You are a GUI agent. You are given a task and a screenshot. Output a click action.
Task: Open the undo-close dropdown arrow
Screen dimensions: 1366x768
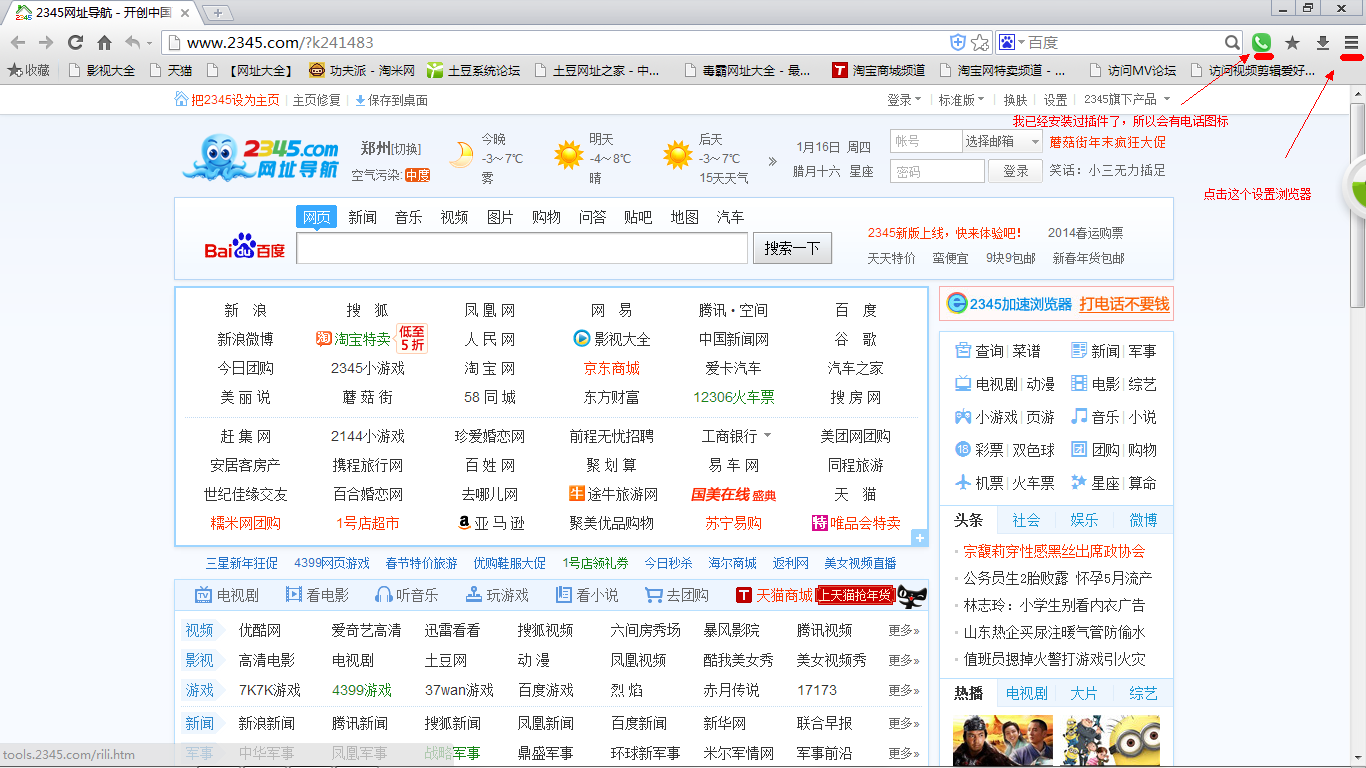tap(150, 43)
